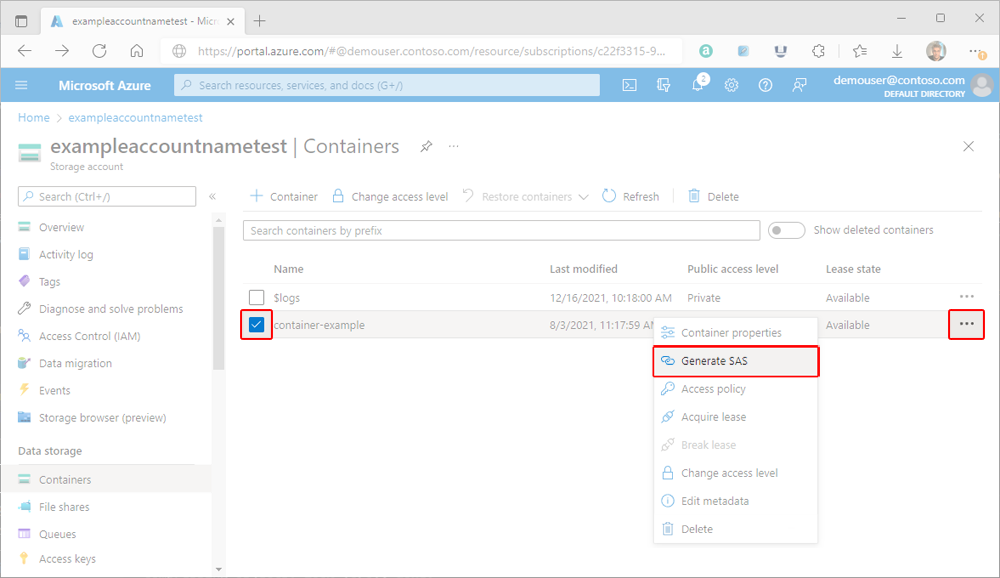This screenshot has width=1000, height=578.
Task: Focus the left menu Search (Ctrl+/) box
Action: pyautogui.click(x=107, y=196)
